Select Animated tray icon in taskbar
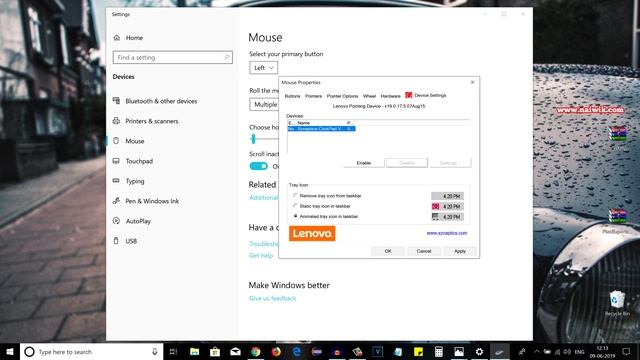 click(x=296, y=216)
